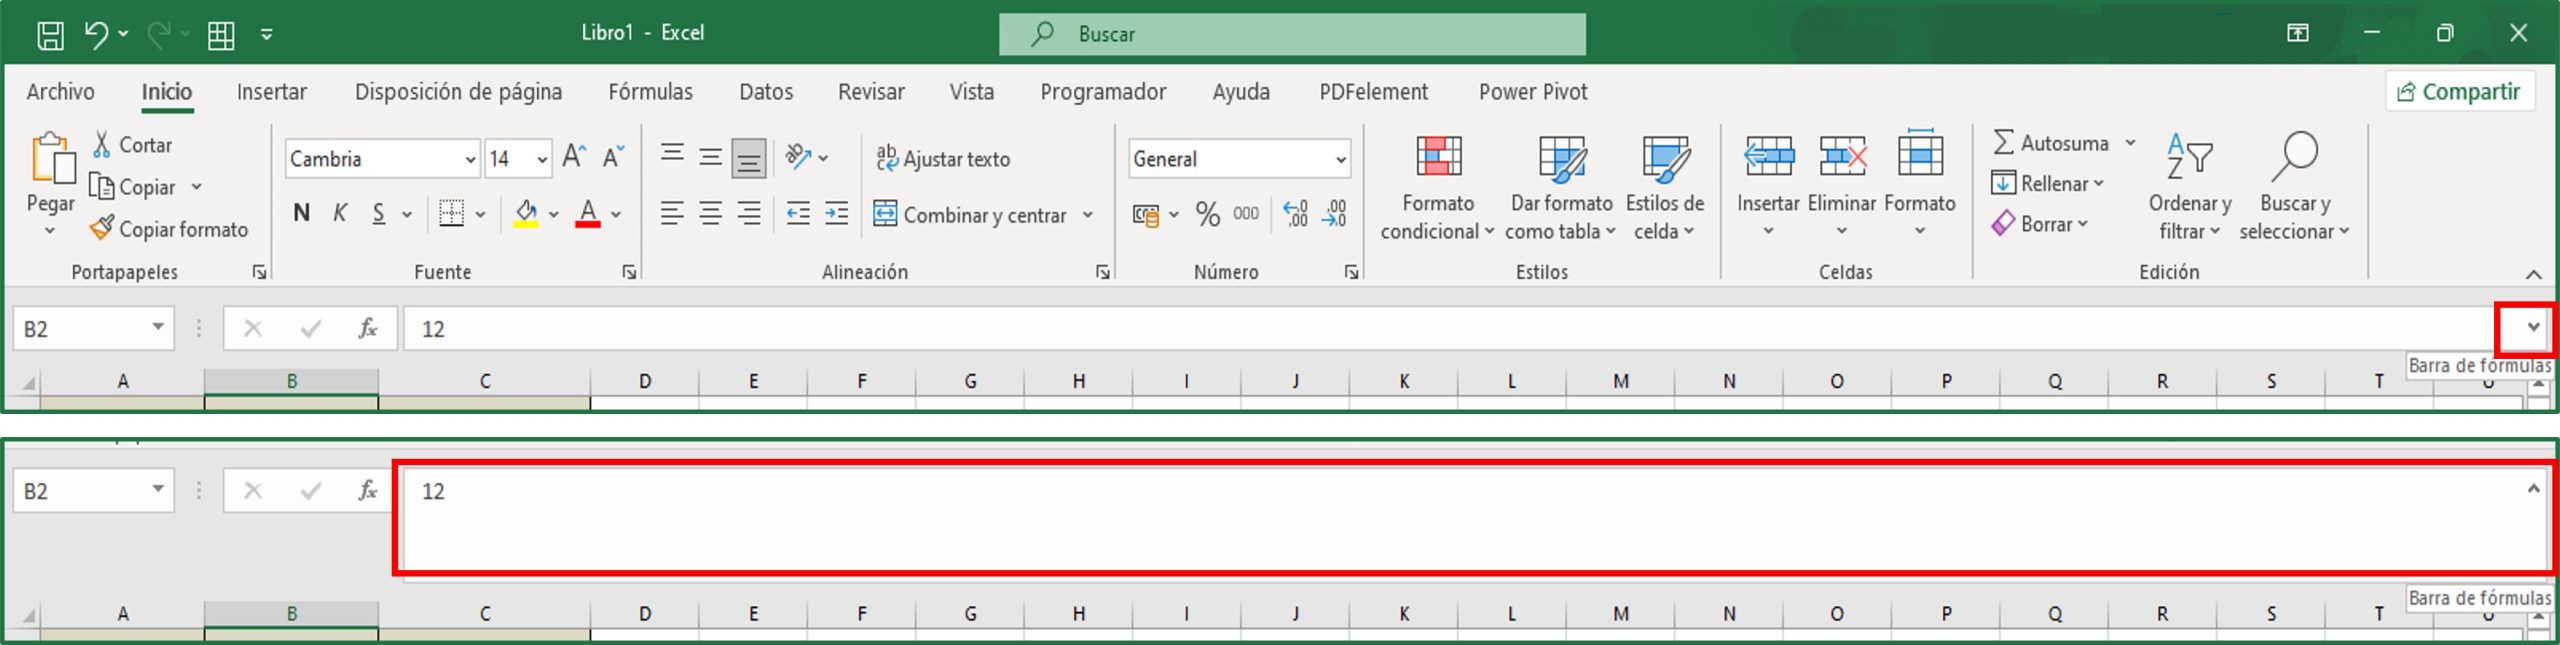Switch to the Fórmulas tab
2560x645 pixels.
[x=650, y=92]
